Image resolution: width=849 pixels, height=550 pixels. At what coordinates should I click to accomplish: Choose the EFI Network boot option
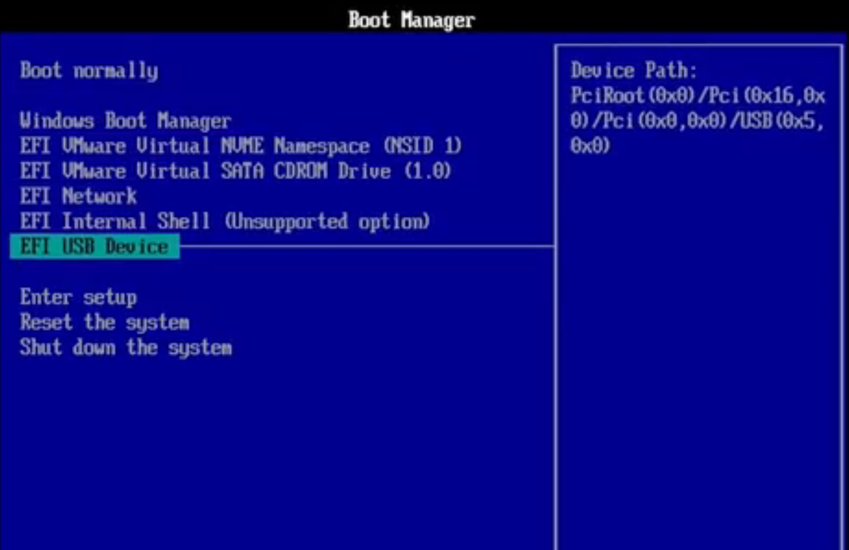(x=79, y=196)
